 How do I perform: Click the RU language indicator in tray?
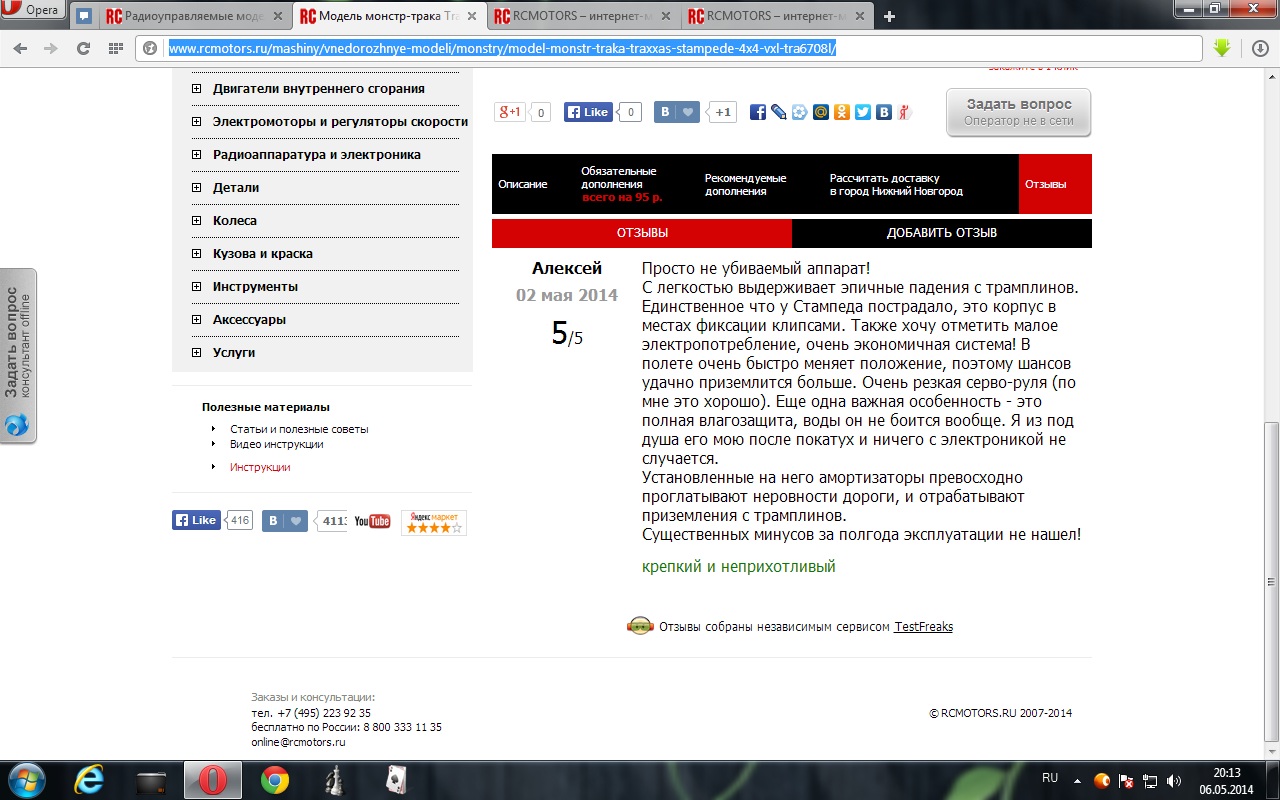coord(1050,778)
